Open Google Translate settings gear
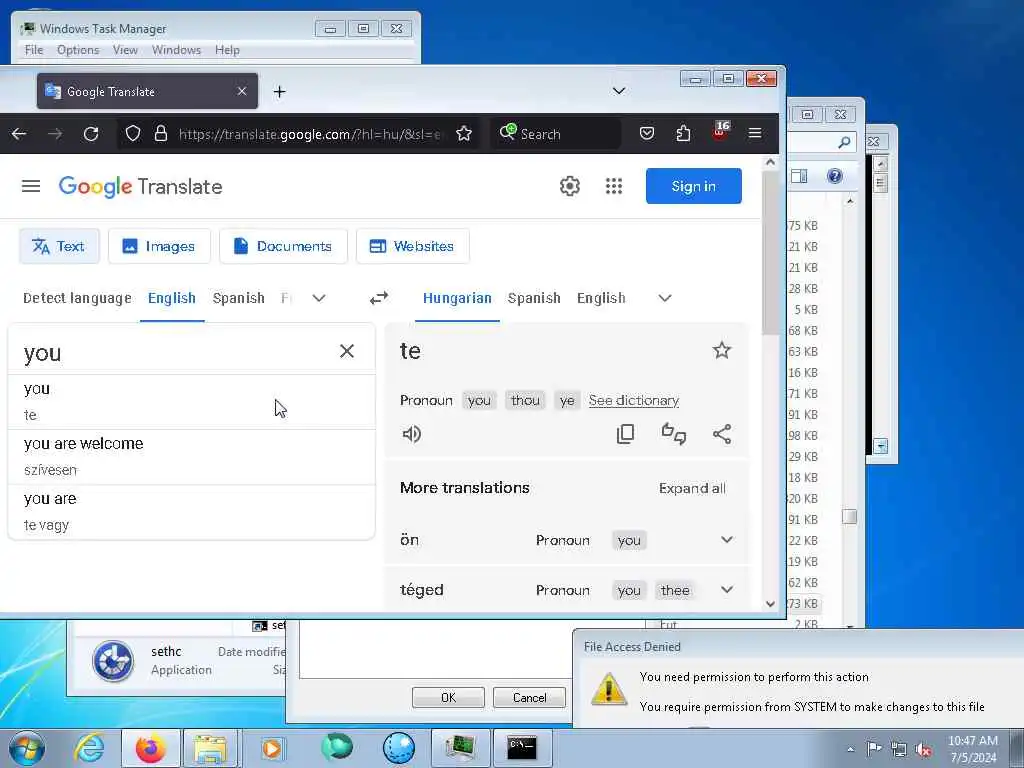This screenshot has height=768, width=1024. [569, 186]
